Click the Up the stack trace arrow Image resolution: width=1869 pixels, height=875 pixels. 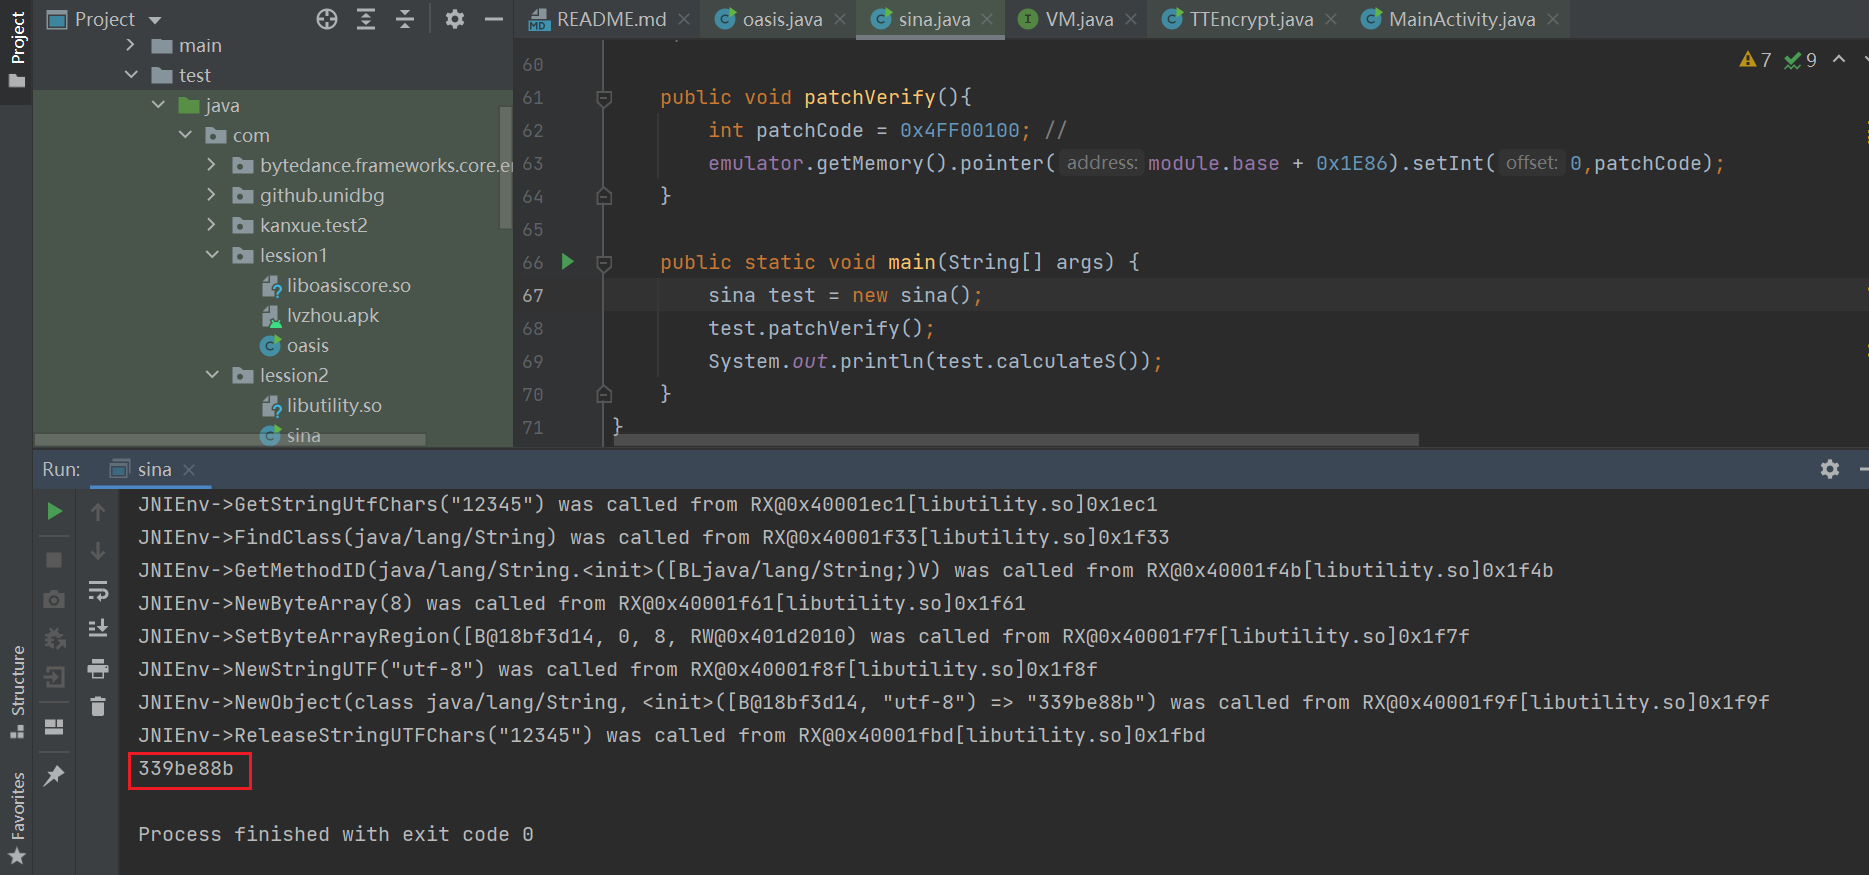[98, 512]
